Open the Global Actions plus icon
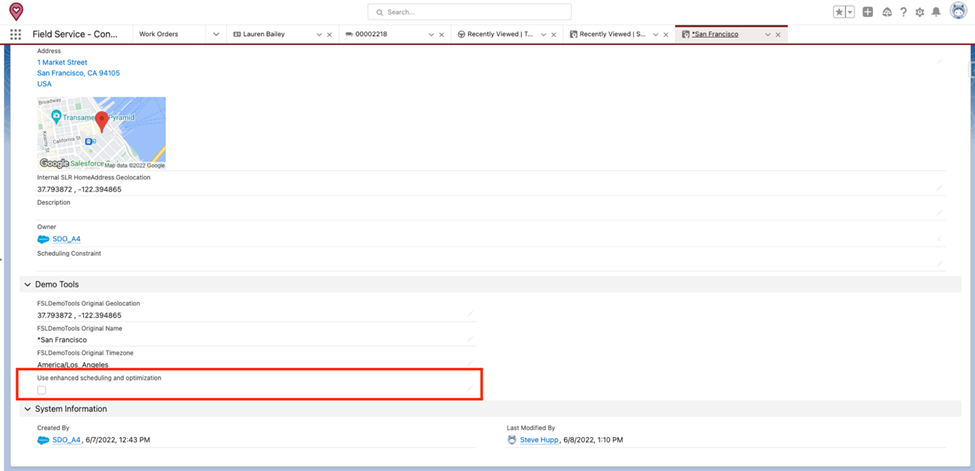 click(x=868, y=12)
